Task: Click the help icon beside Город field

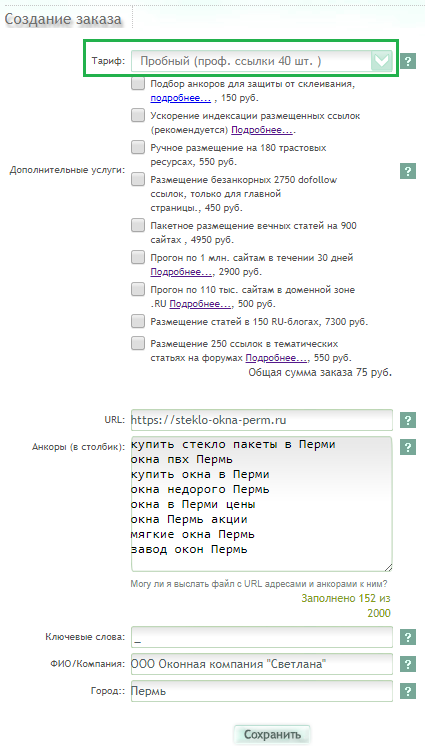Action: pyautogui.click(x=408, y=691)
